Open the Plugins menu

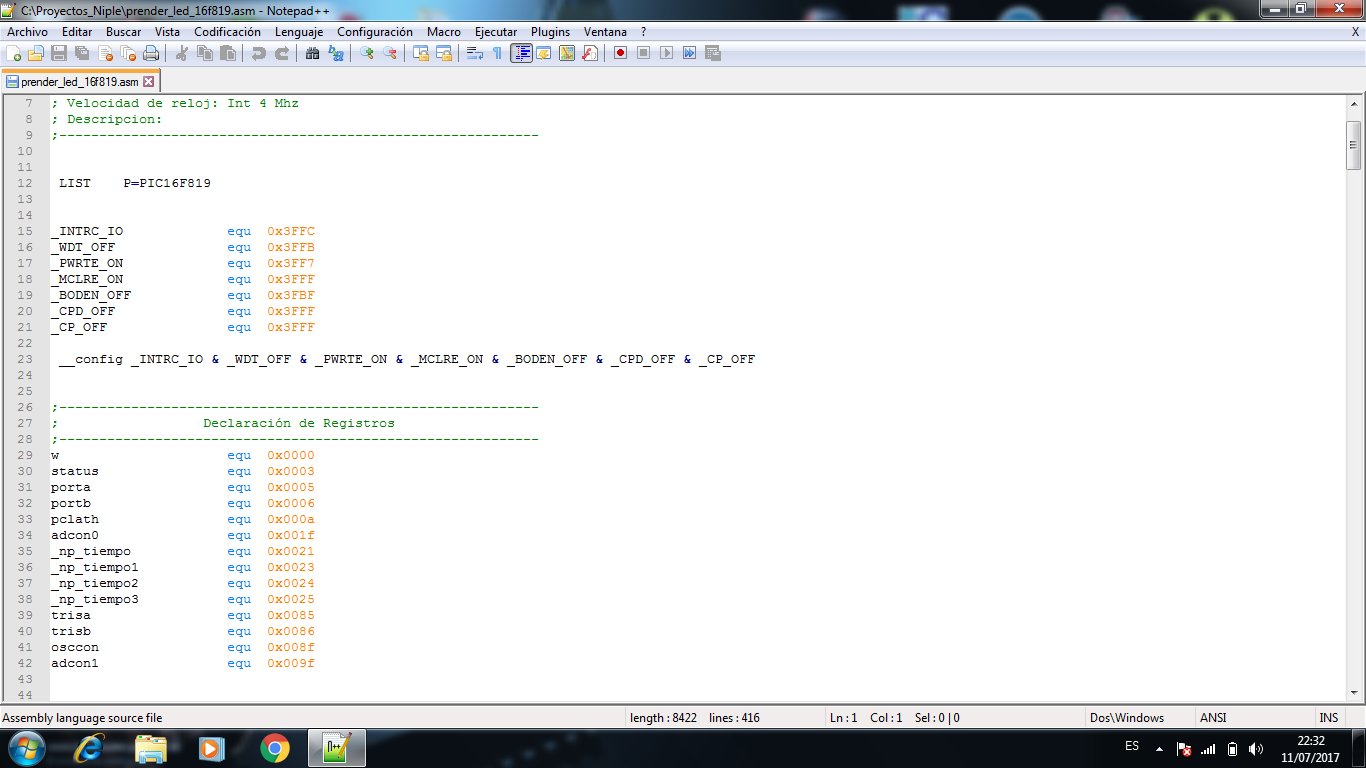[x=551, y=32]
